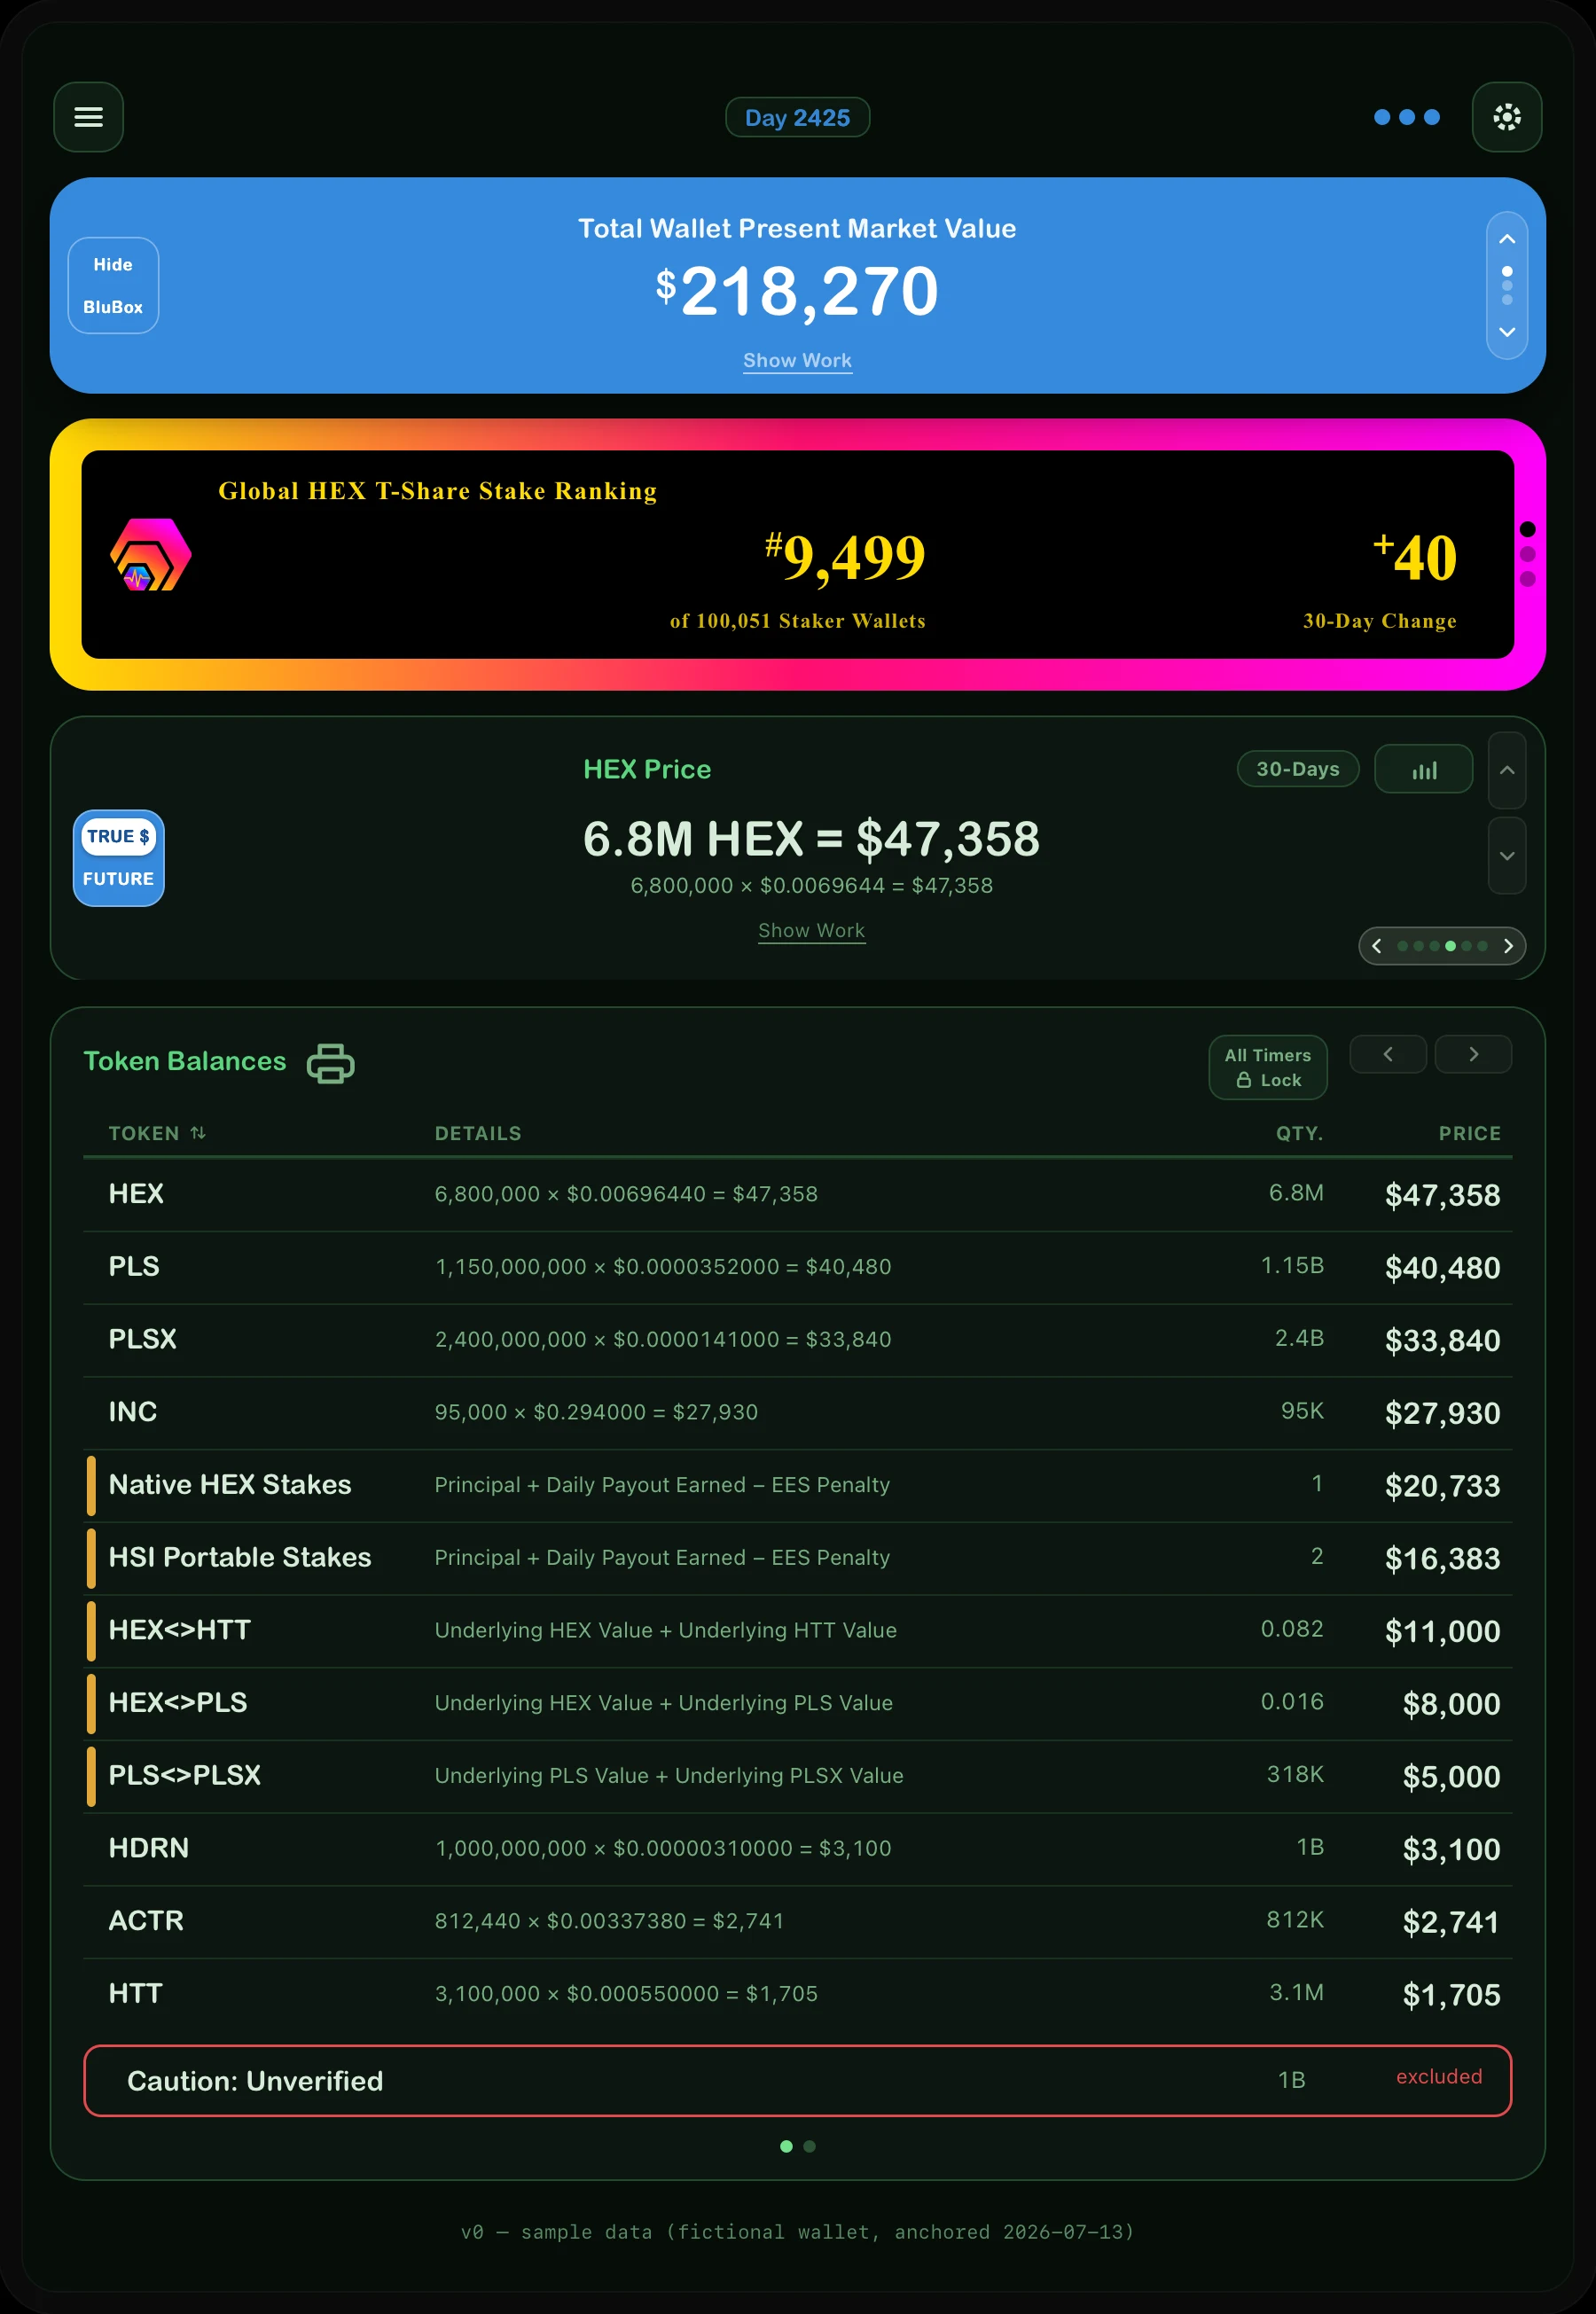
Task: Expand the HSI Portable Stakes row
Action: 797,1558
